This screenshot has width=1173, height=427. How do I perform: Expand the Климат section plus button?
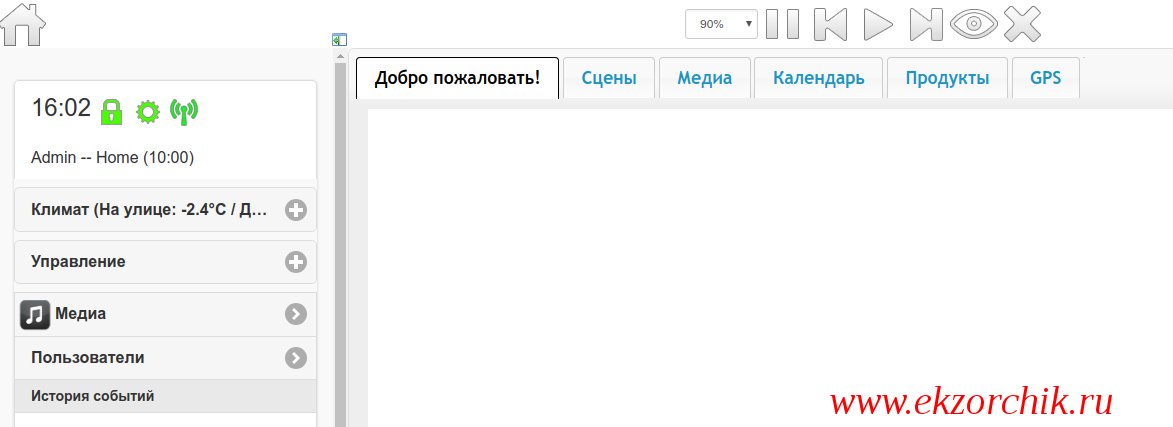[x=295, y=210]
